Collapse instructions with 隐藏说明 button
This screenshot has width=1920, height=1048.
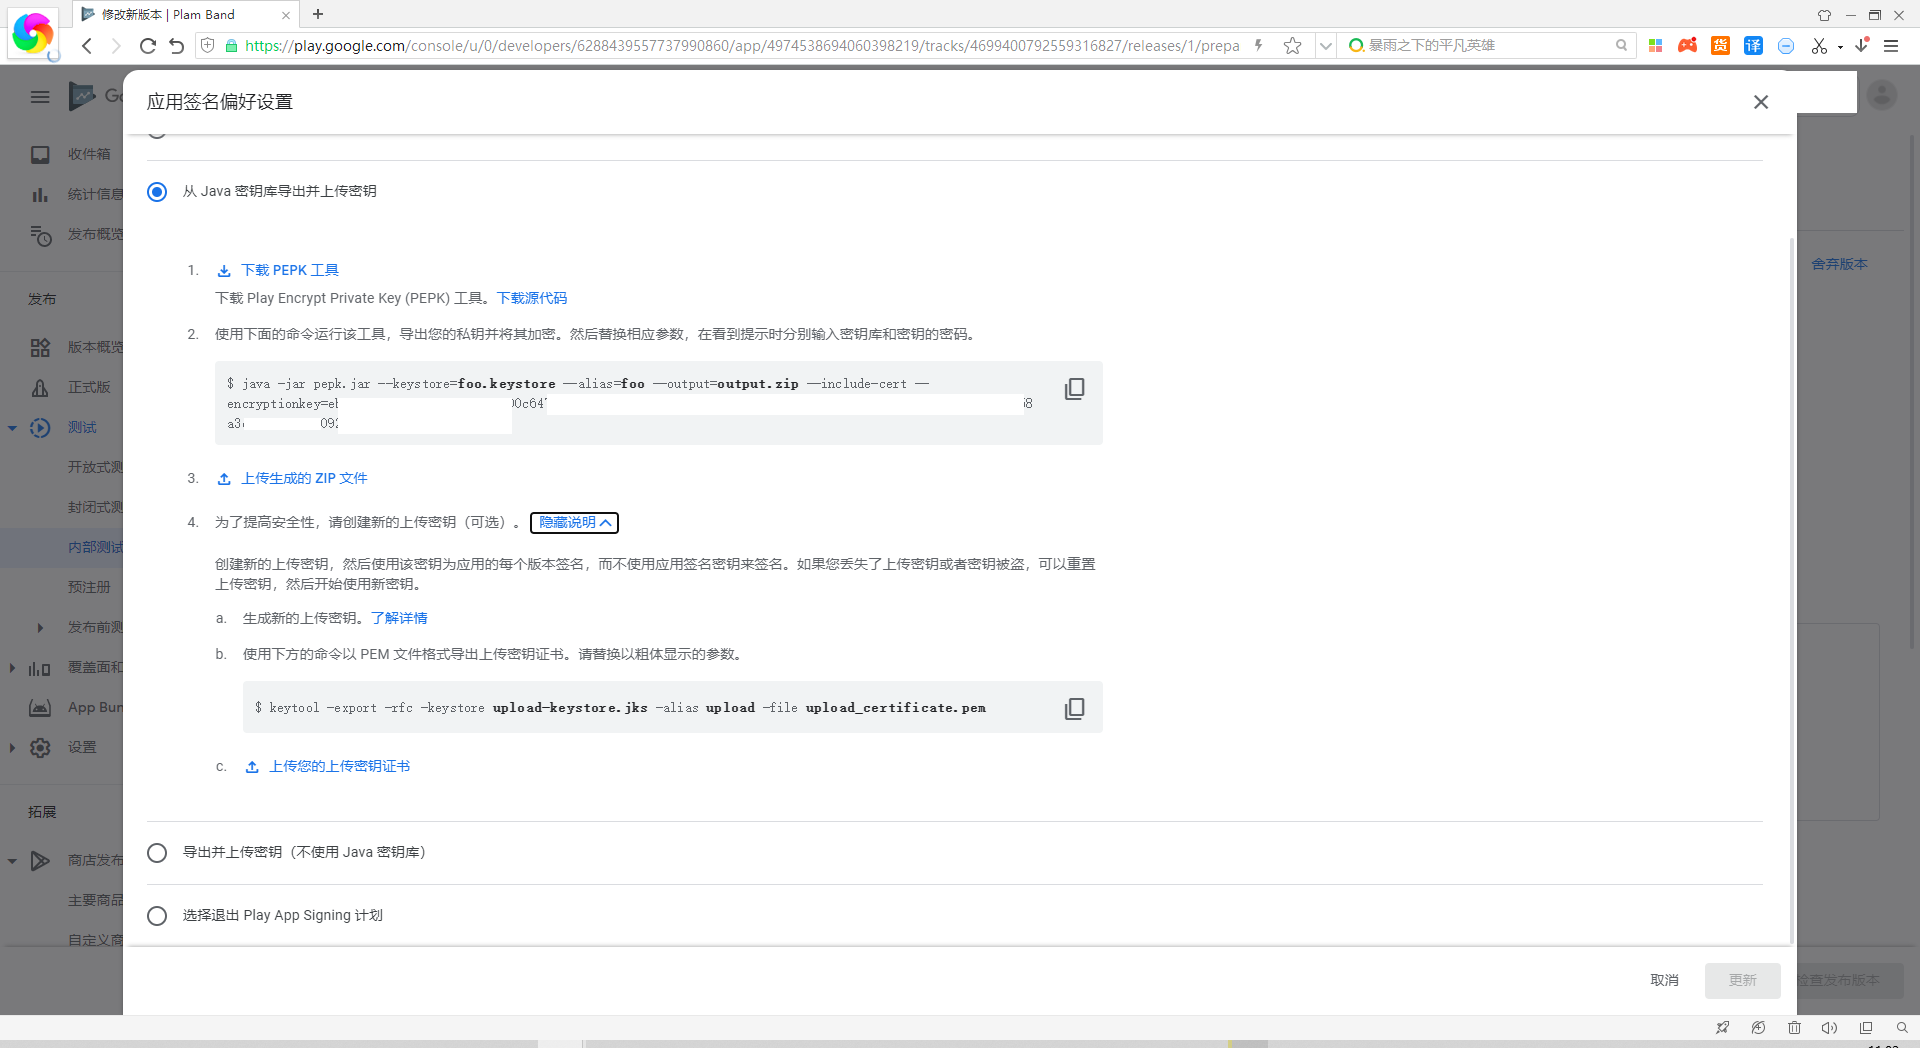click(574, 523)
